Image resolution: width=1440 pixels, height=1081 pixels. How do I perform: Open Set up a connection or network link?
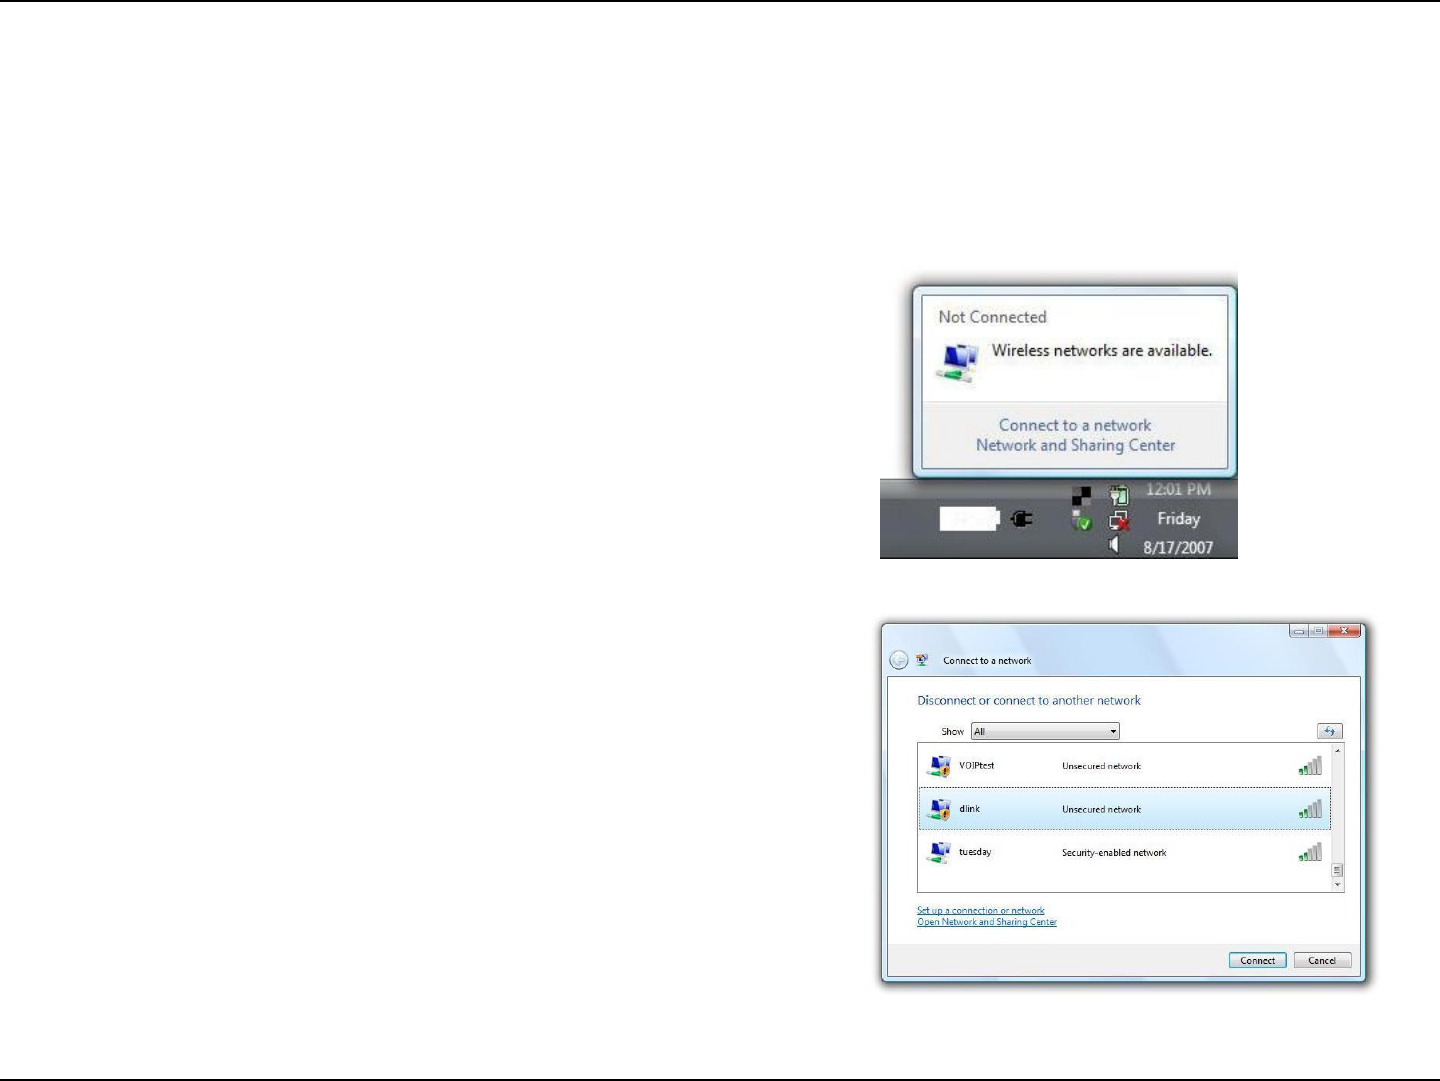point(980,911)
